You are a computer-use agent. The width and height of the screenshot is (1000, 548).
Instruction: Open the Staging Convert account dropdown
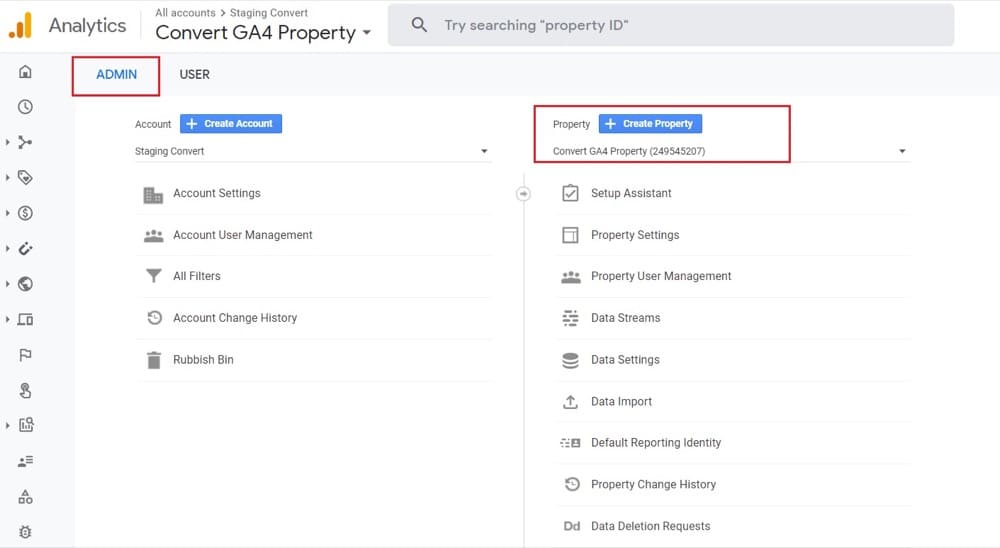click(x=312, y=151)
